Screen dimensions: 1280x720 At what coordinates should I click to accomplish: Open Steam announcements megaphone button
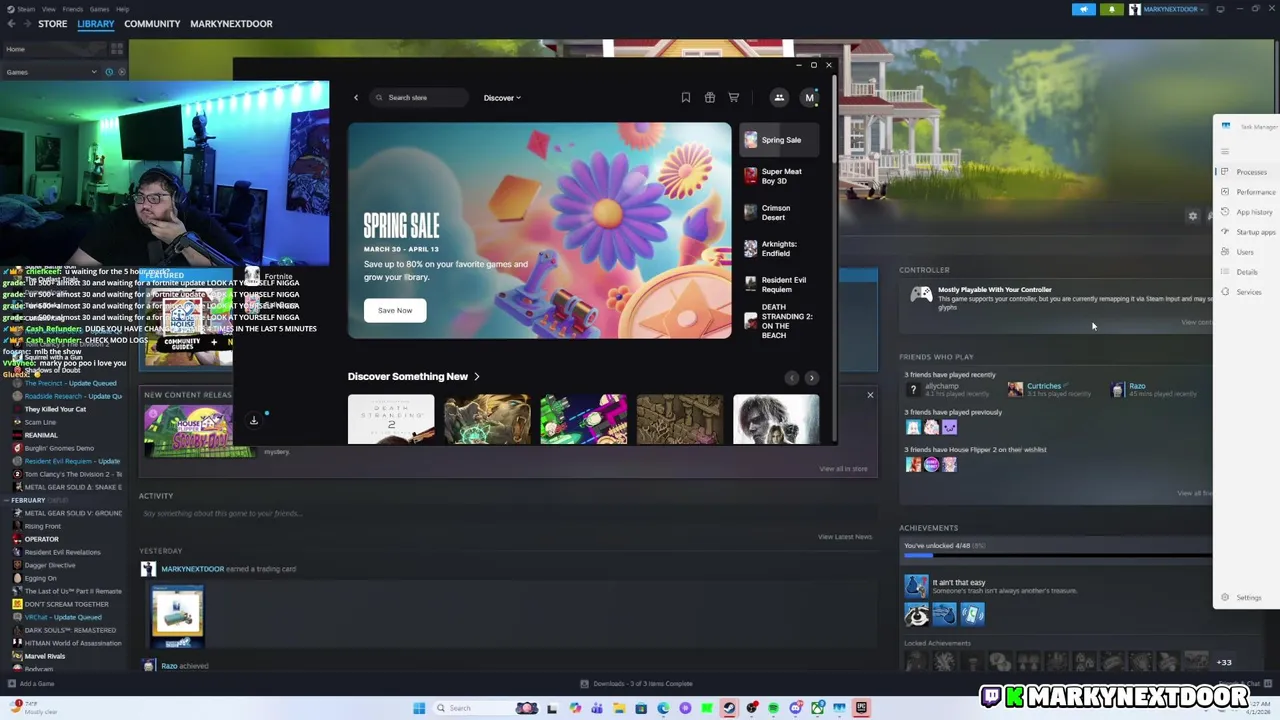point(1084,9)
